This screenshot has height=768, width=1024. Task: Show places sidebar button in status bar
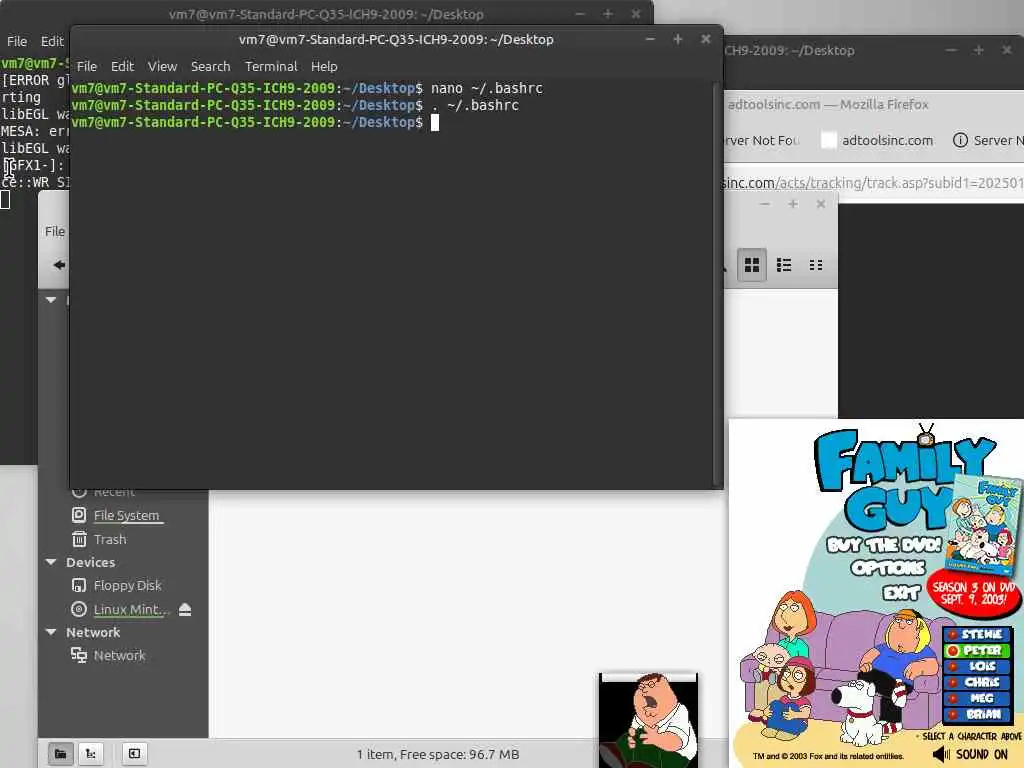click(60, 754)
